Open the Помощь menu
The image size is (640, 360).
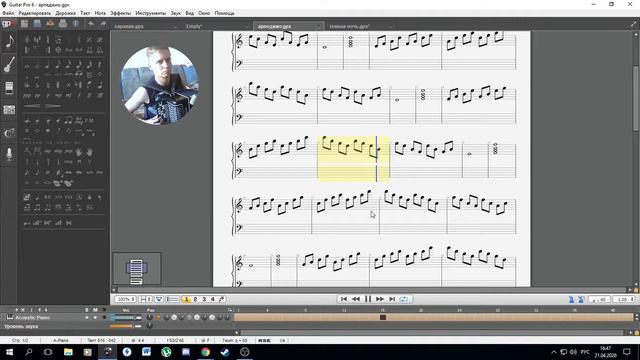click(x=224, y=13)
